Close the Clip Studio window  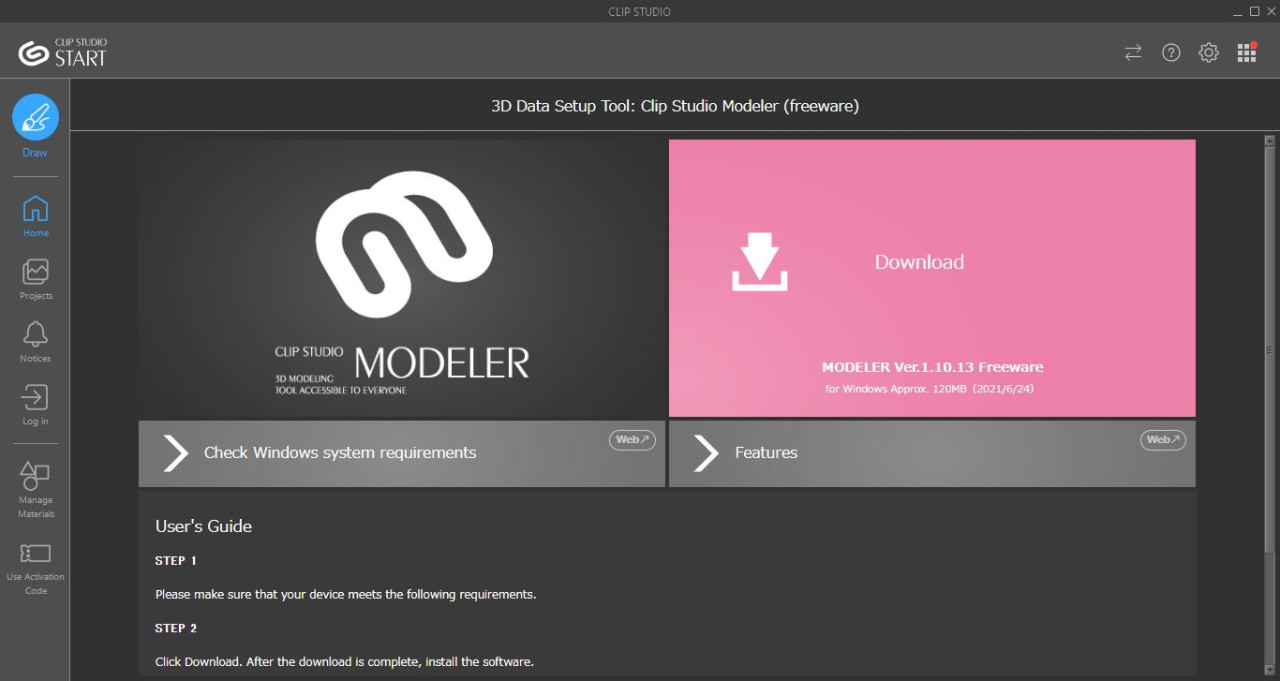[x=1271, y=11]
